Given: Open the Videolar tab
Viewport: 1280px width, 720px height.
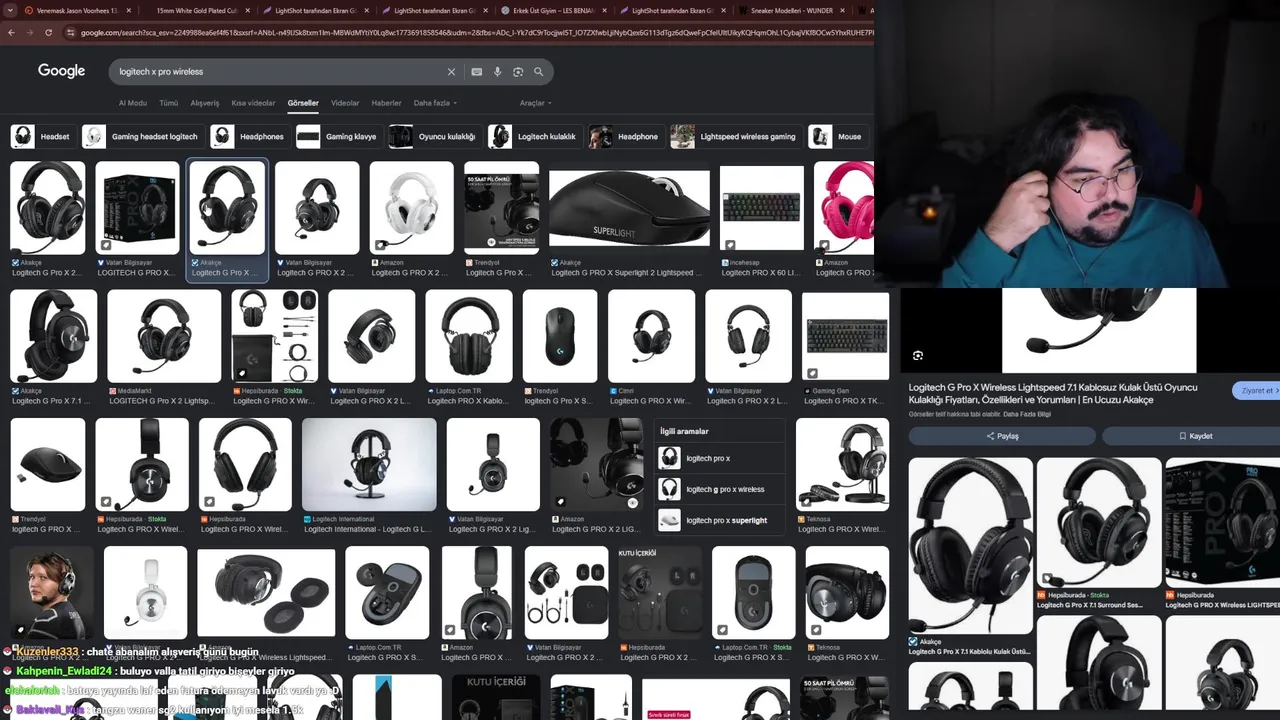Looking at the screenshot, I should click(345, 103).
